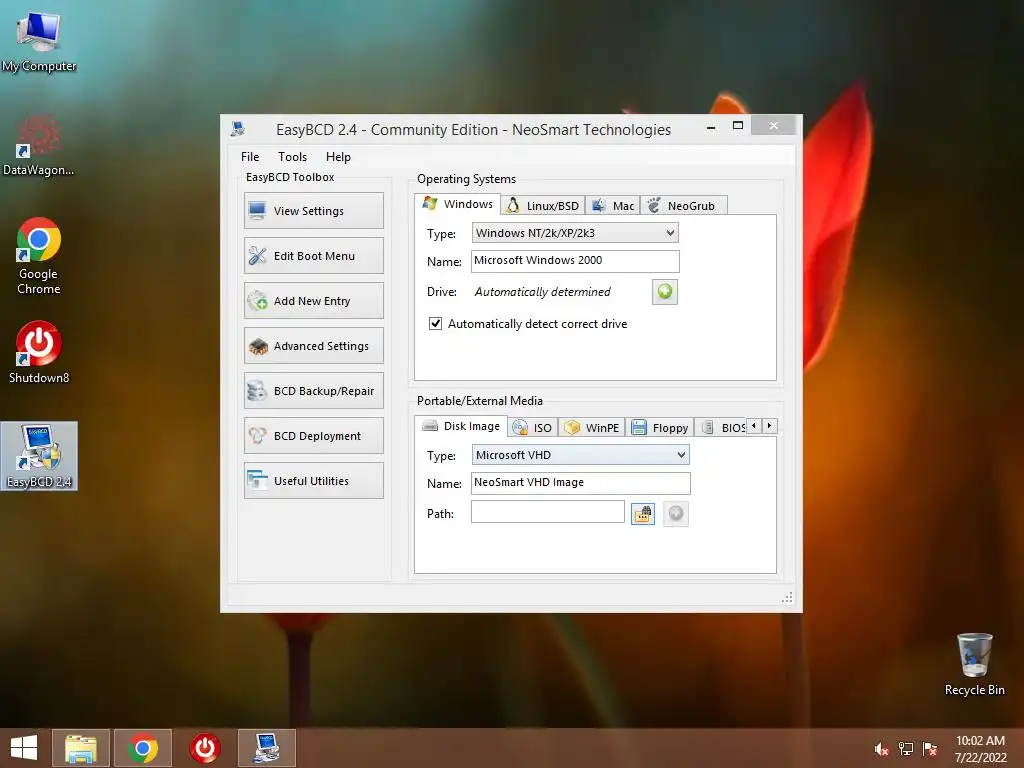Screen dimensions: 1024x768
Task: Open the Windows Start button
Action: 24,748
